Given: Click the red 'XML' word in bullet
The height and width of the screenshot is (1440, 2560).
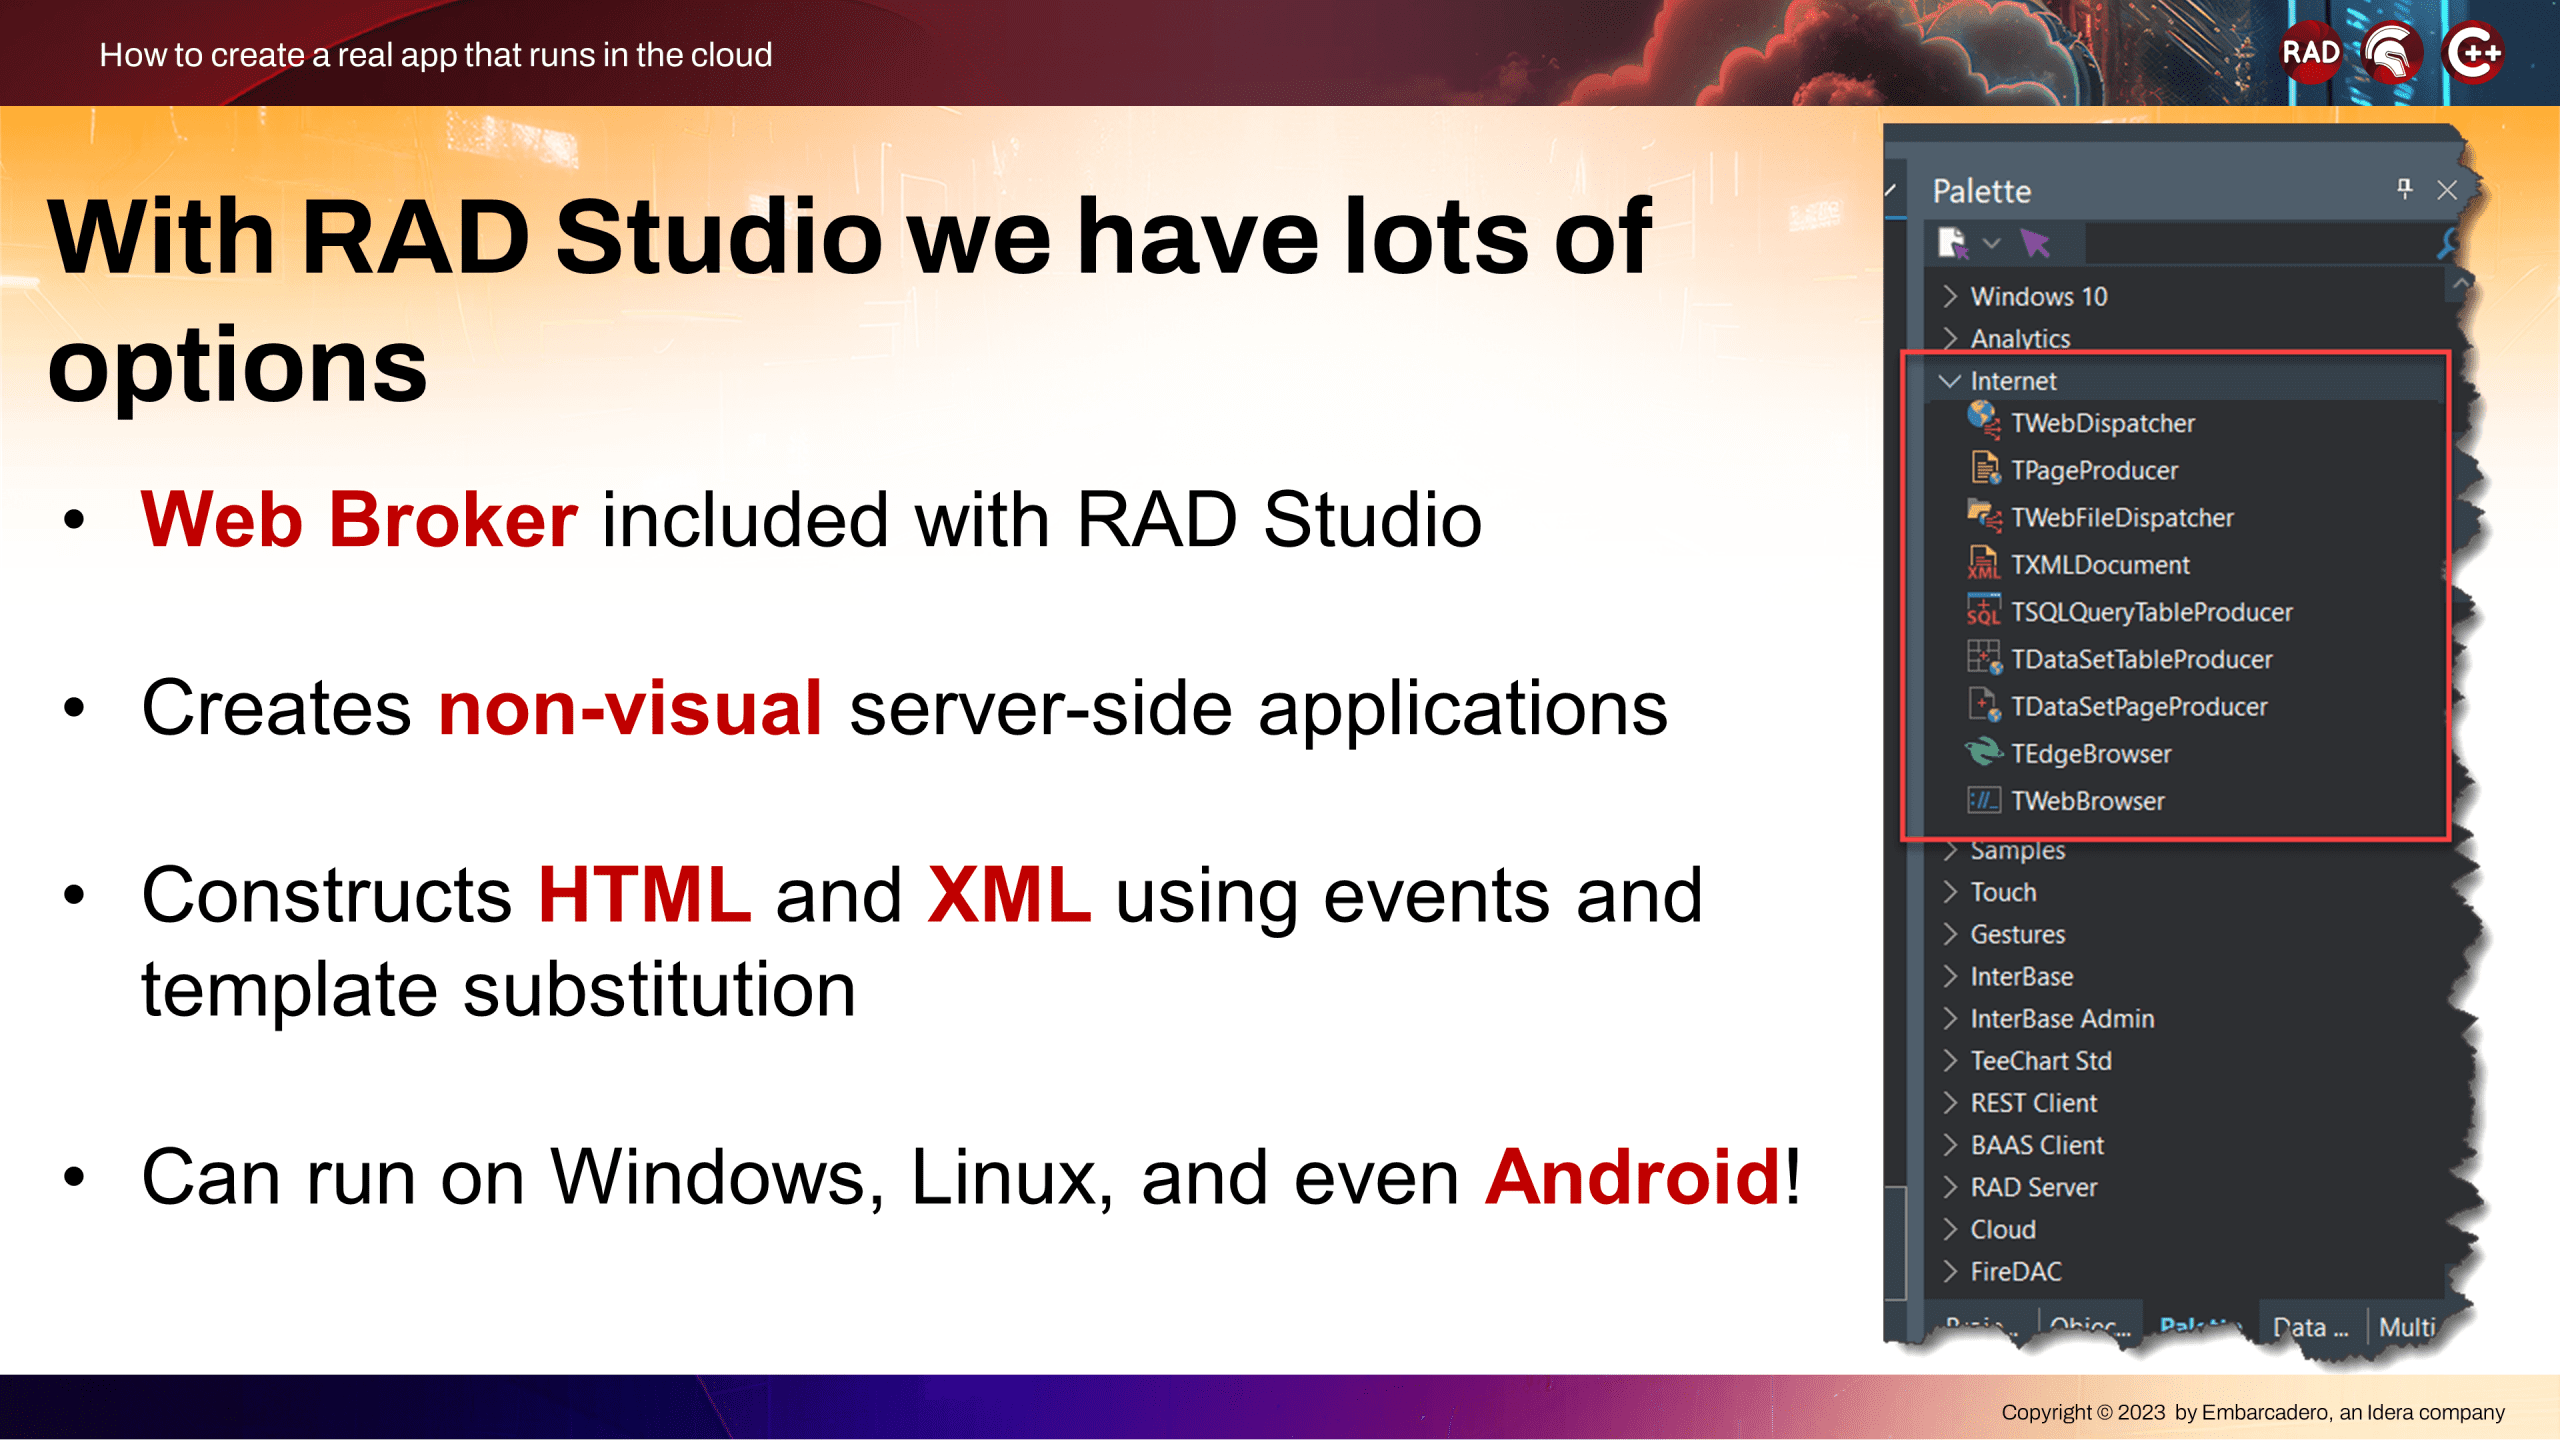Looking at the screenshot, I should 1009,894.
